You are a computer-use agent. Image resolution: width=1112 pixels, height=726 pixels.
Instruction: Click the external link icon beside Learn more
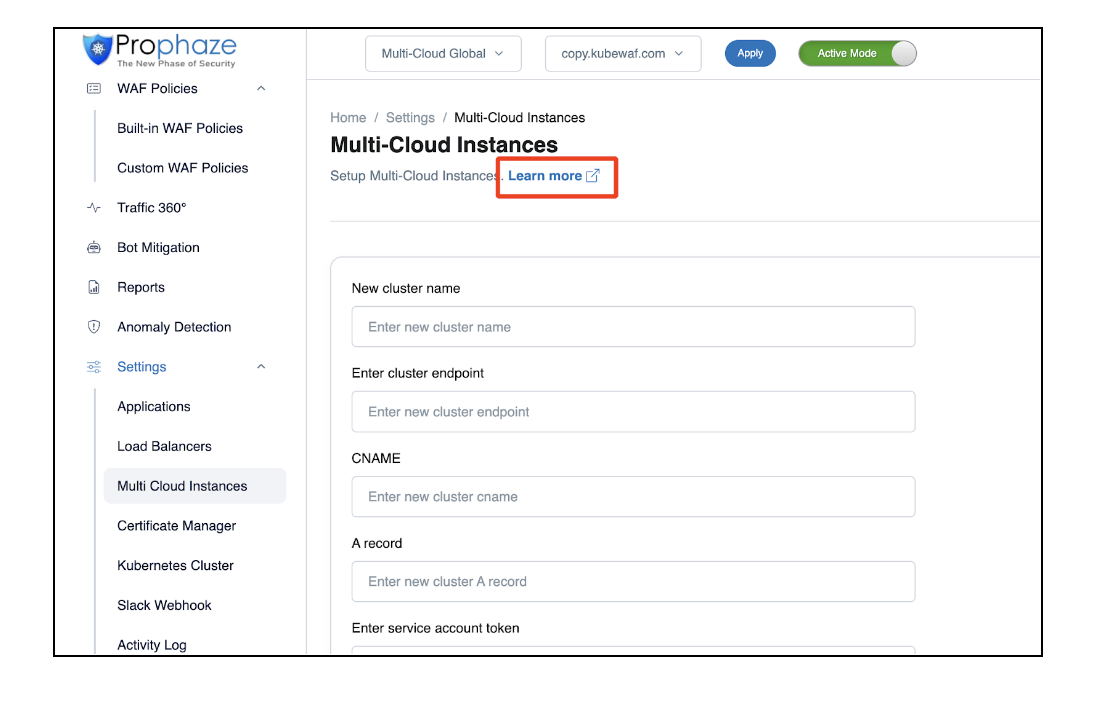coord(593,176)
